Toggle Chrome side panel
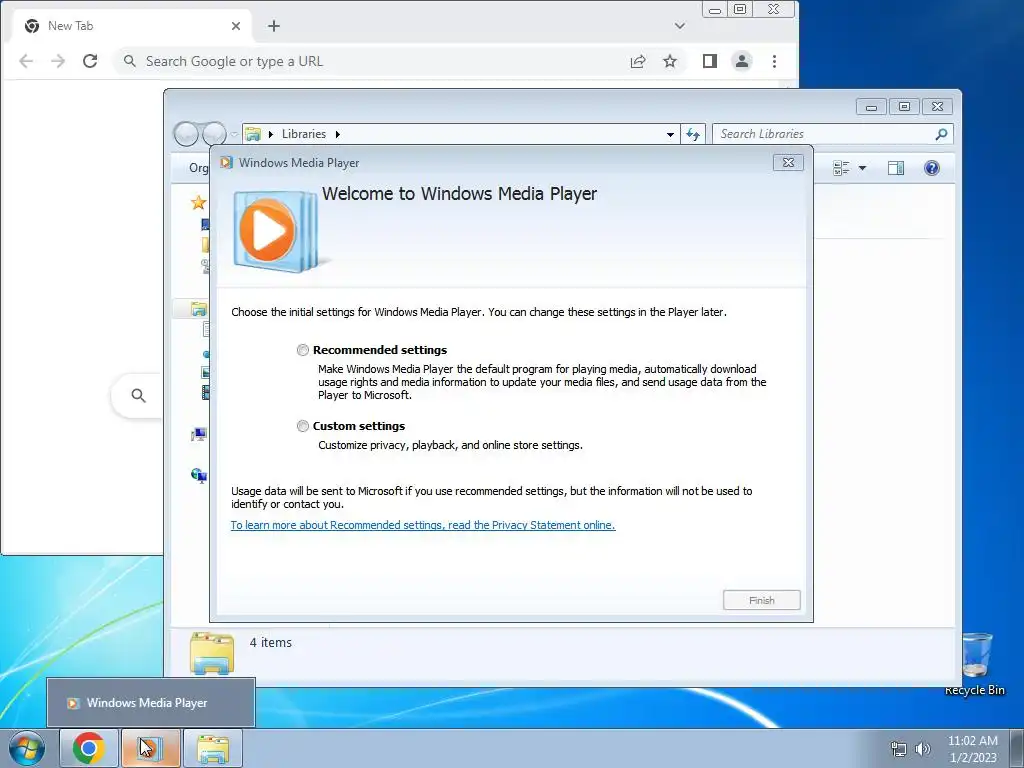Viewport: 1024px width, 768px height. pos(710,61)
